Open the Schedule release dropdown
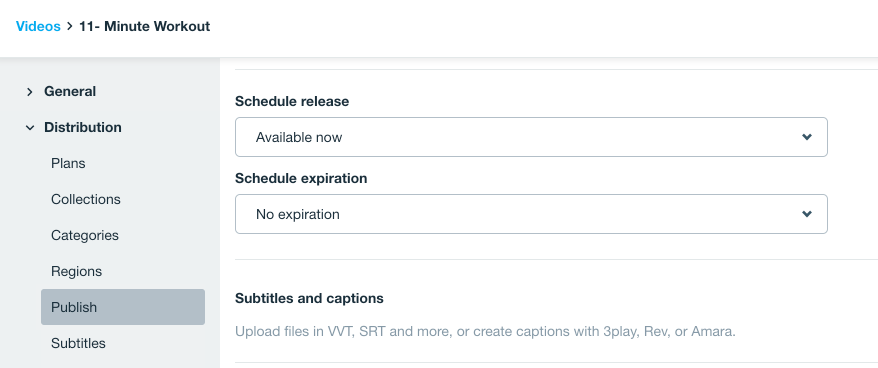The height and width of the screenshot is (368, 878). (531, 137)
